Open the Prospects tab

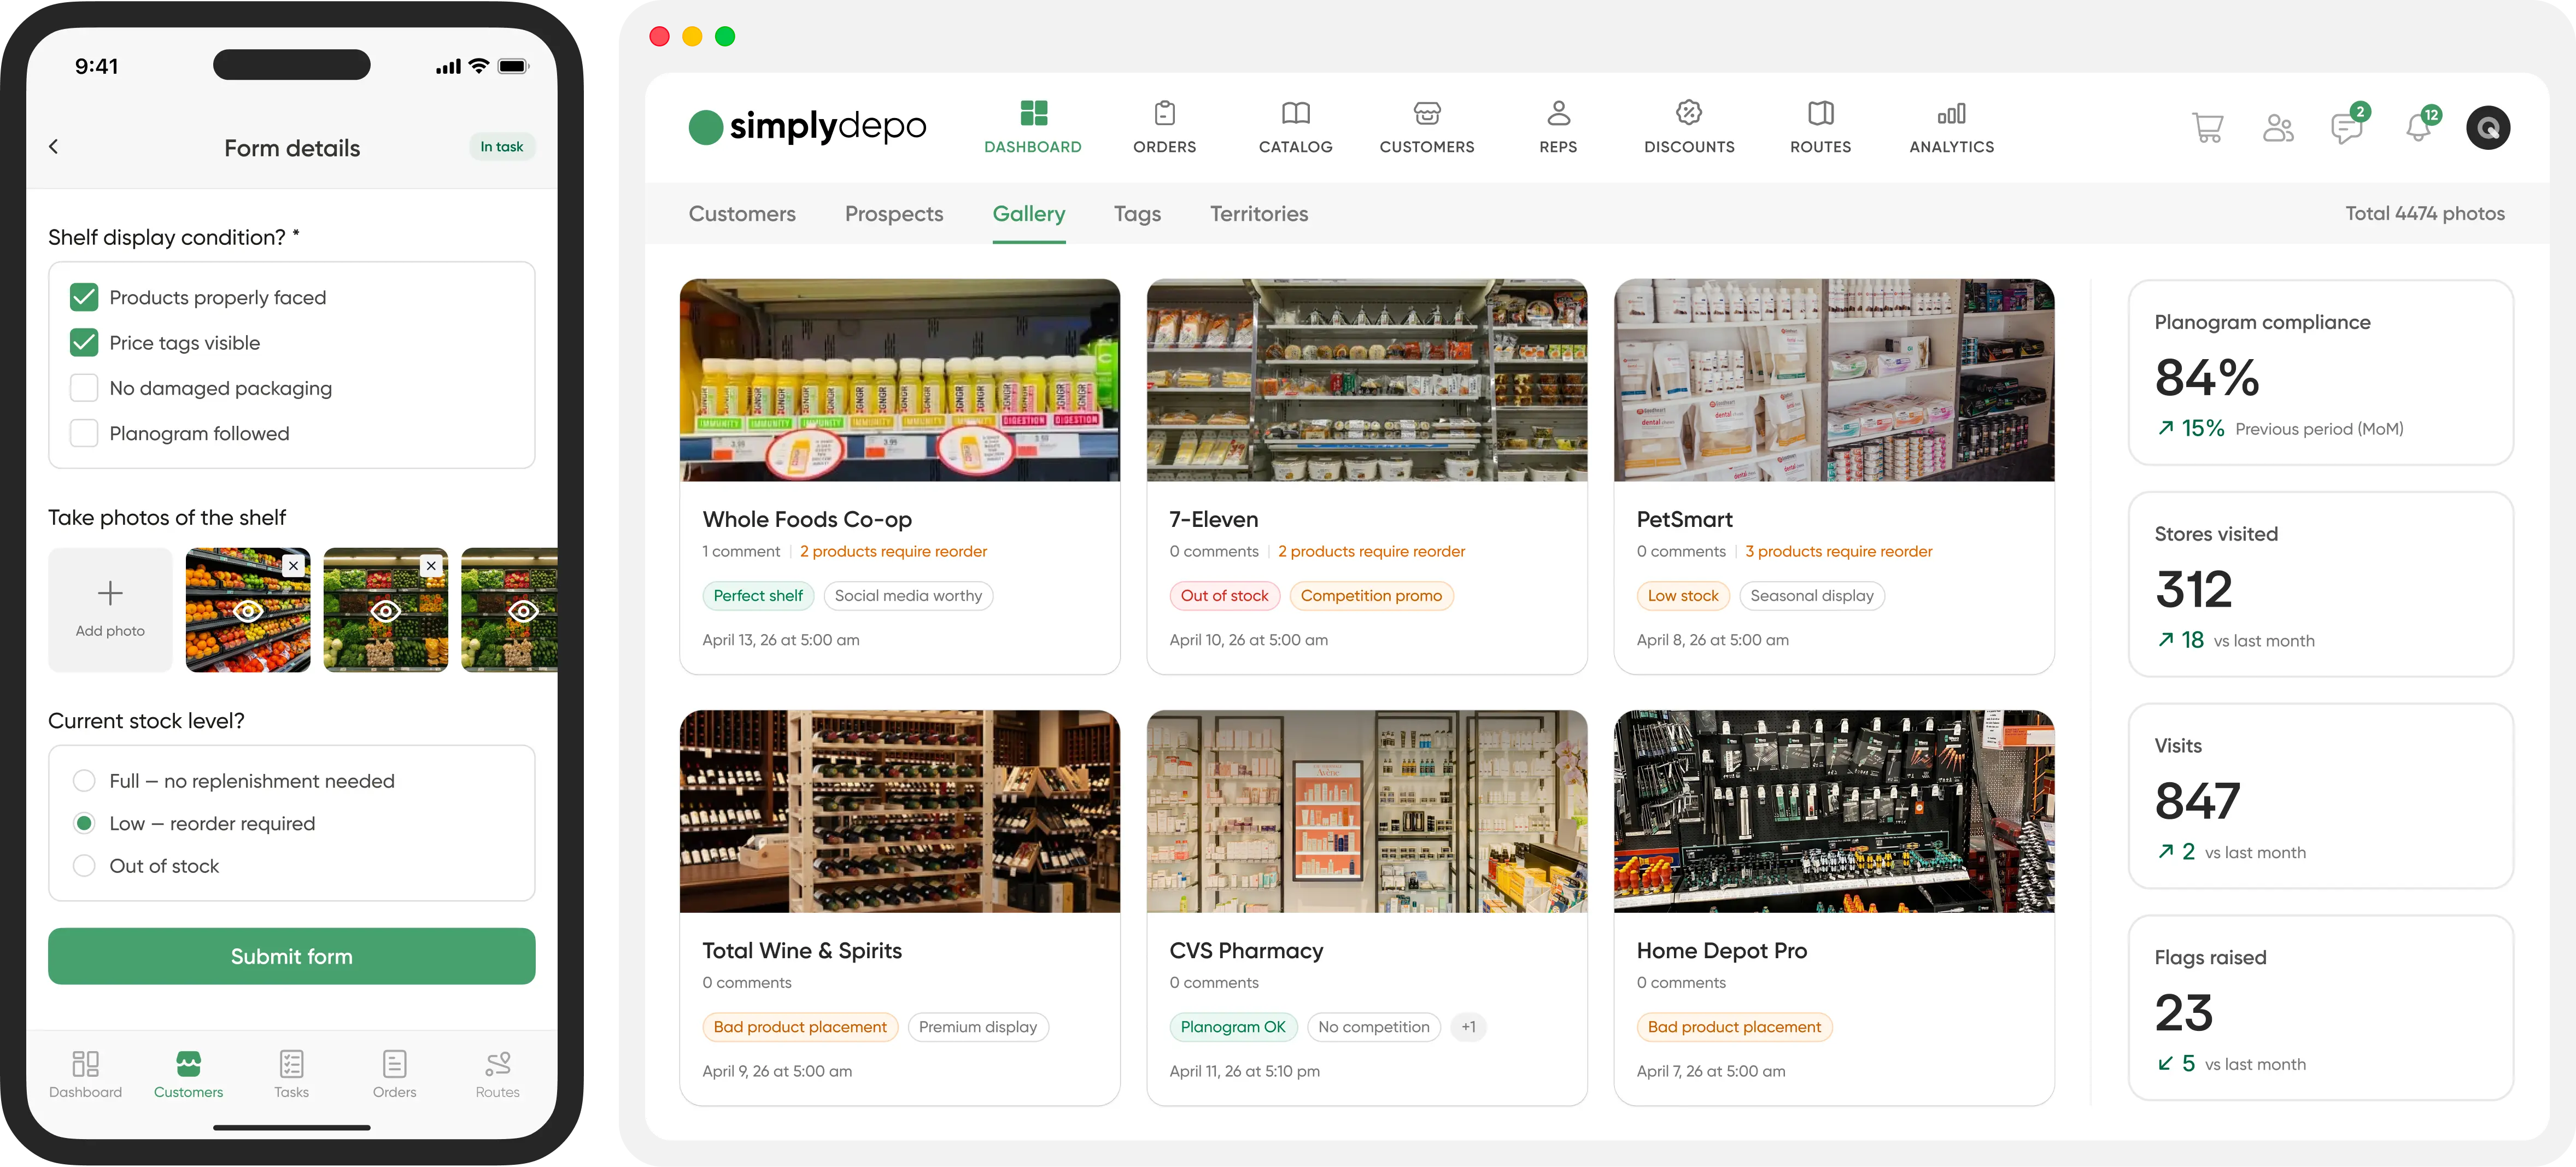click(893, 214)
